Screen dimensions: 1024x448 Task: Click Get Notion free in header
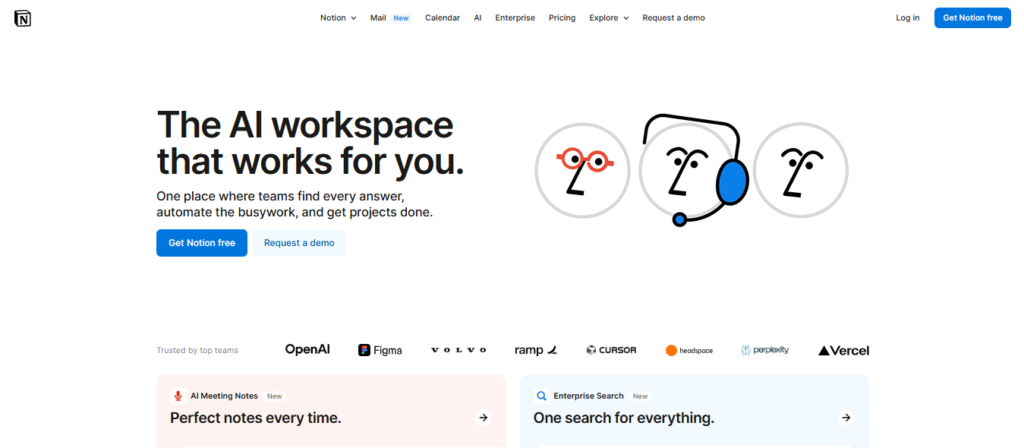972,18
